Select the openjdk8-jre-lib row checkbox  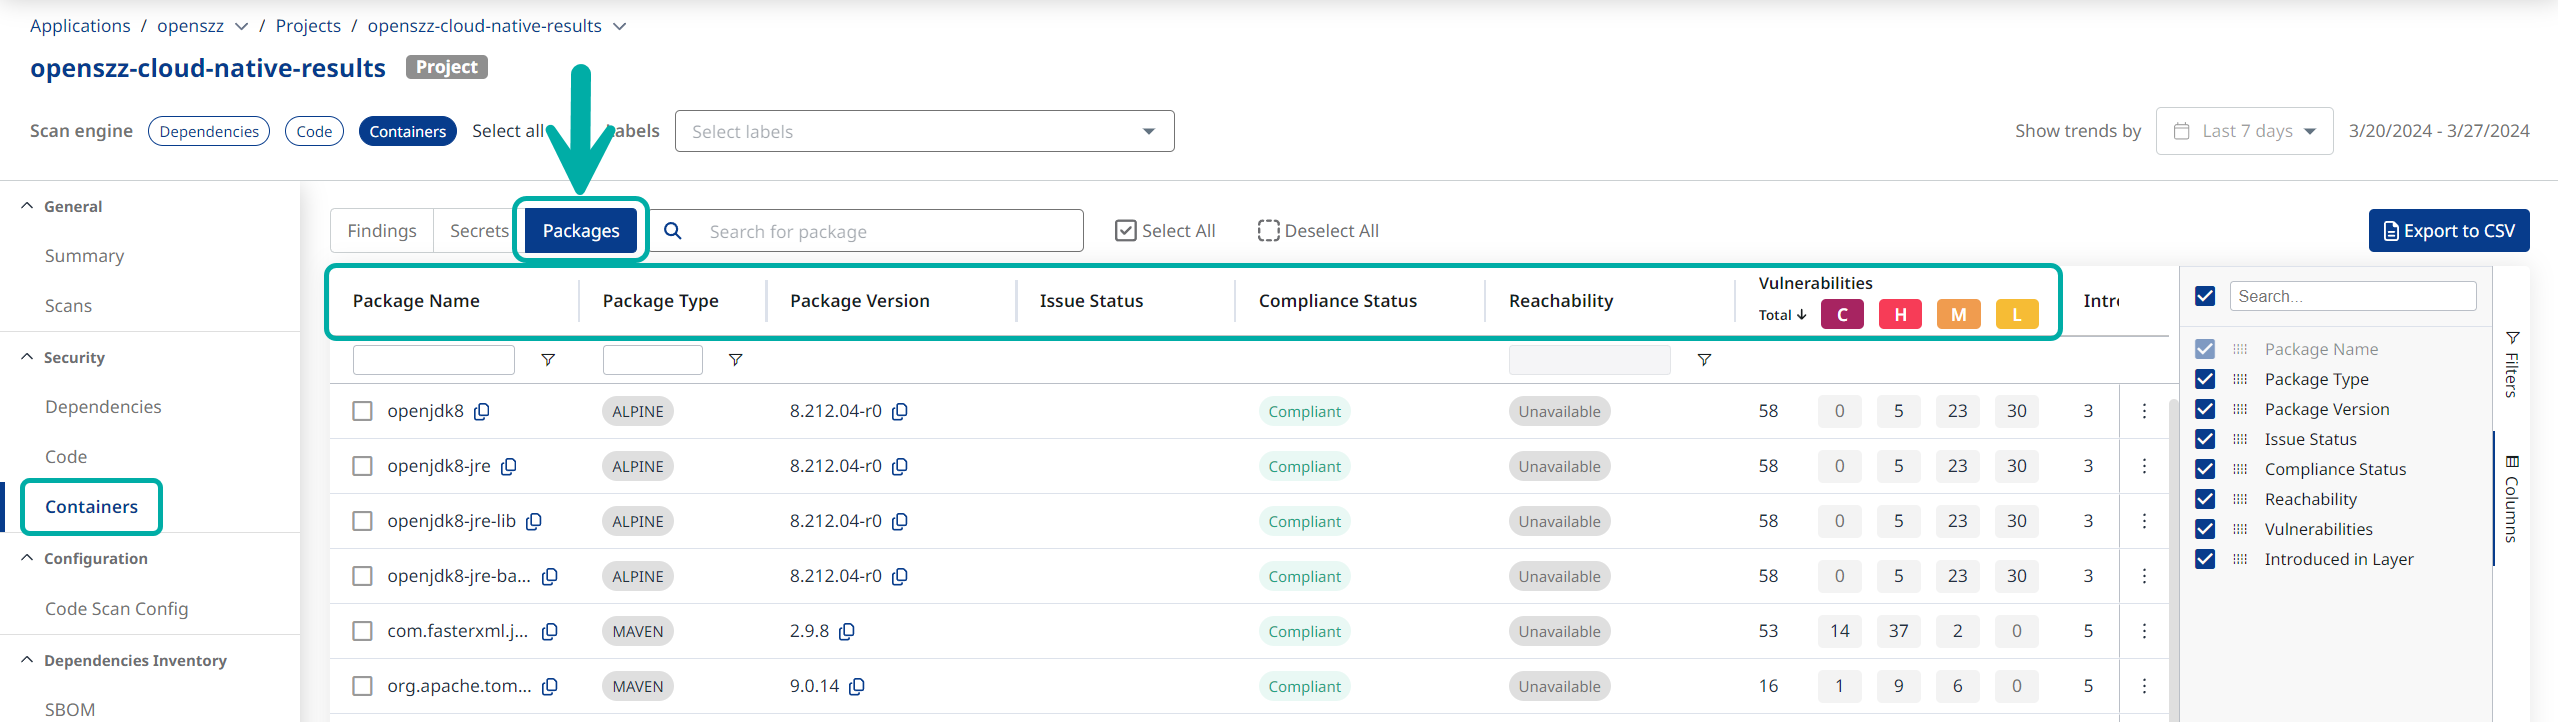pos(362,521)
